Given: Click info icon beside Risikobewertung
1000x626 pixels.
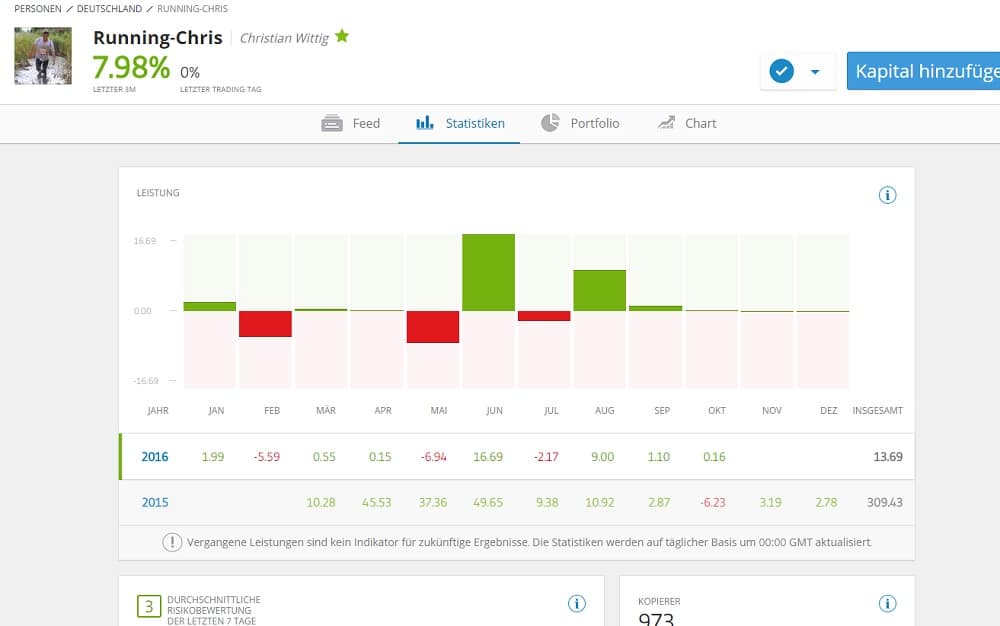Looking at the screenshot, I should pos(577,603).
